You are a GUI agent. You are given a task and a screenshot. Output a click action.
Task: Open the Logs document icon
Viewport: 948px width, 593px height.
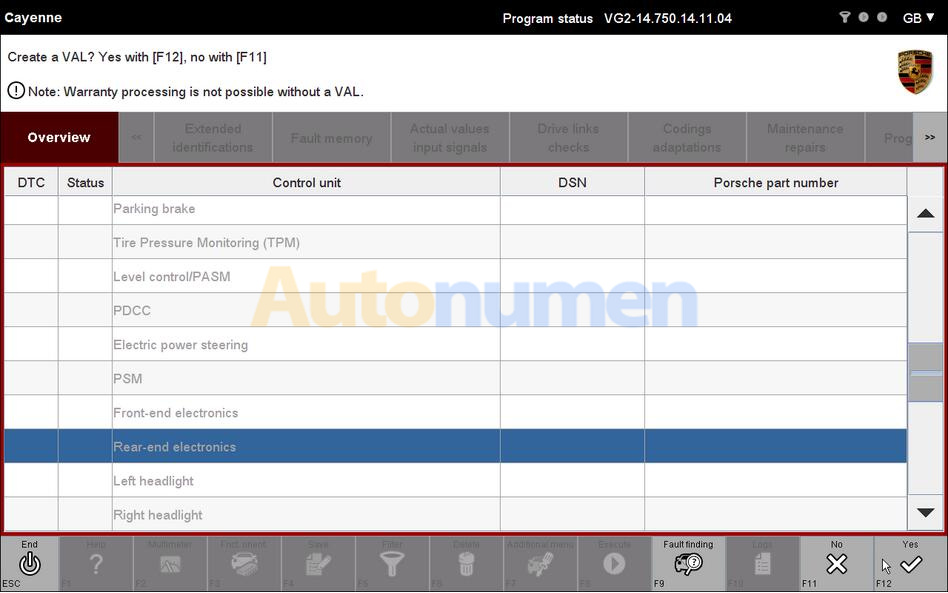tap(762, 564)
